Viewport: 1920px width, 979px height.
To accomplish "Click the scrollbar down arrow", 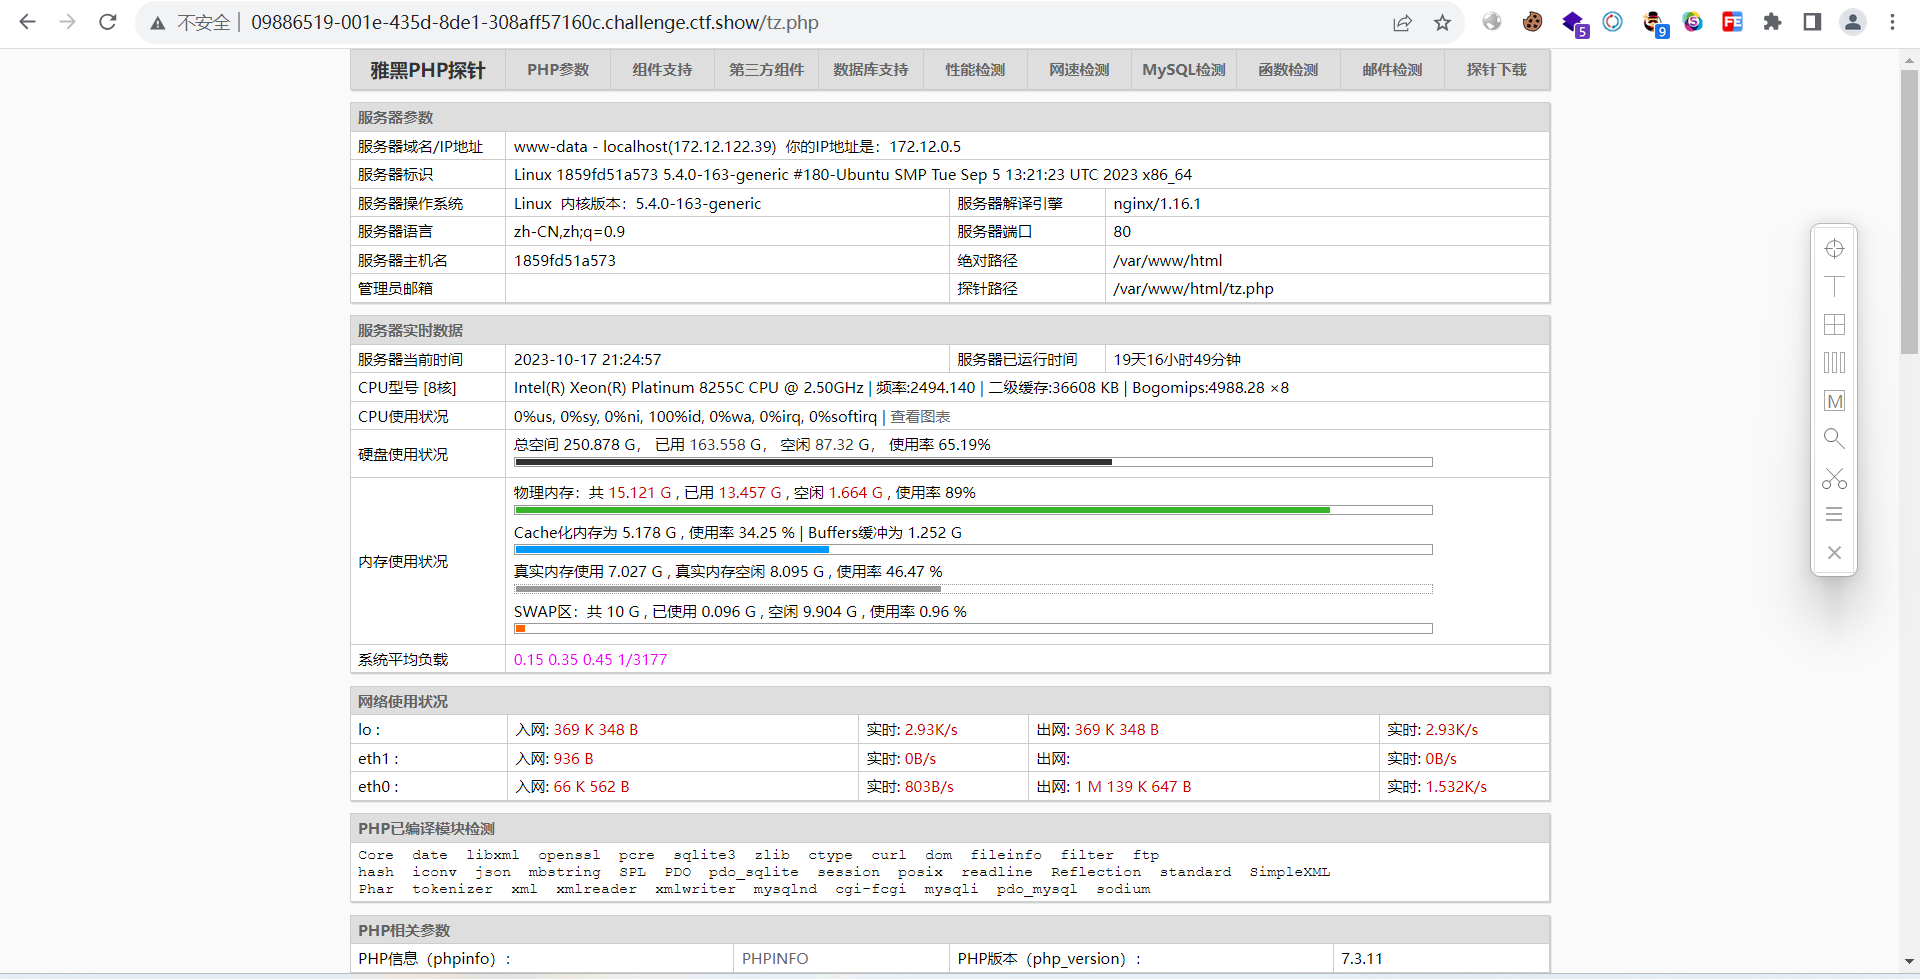I will 1909,961.
